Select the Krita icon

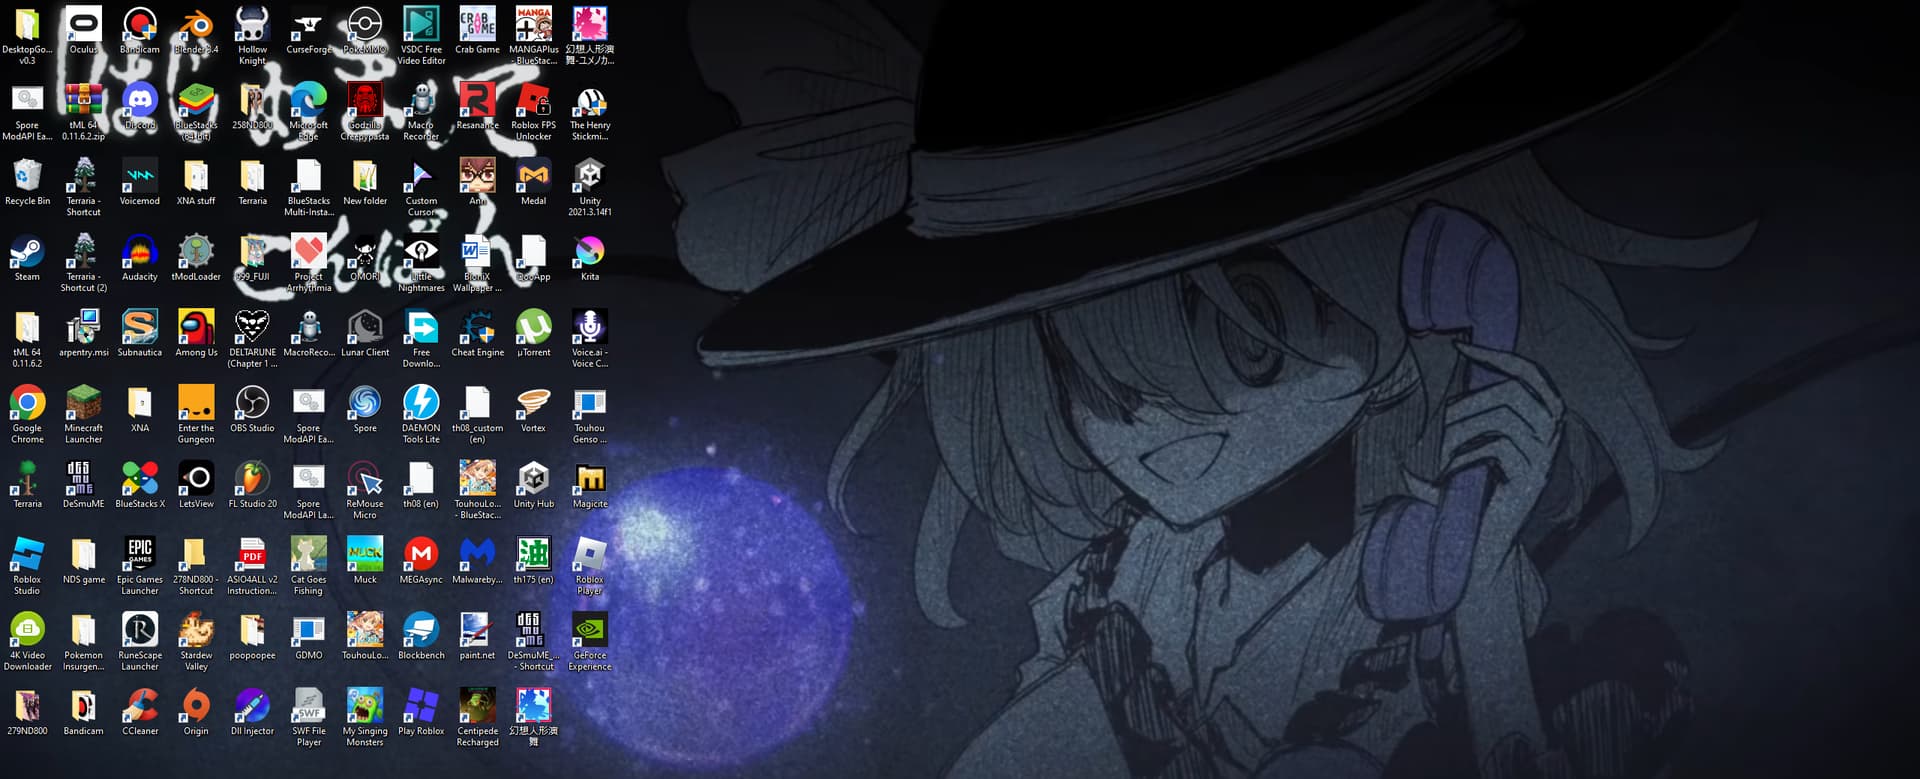(590, 252)
